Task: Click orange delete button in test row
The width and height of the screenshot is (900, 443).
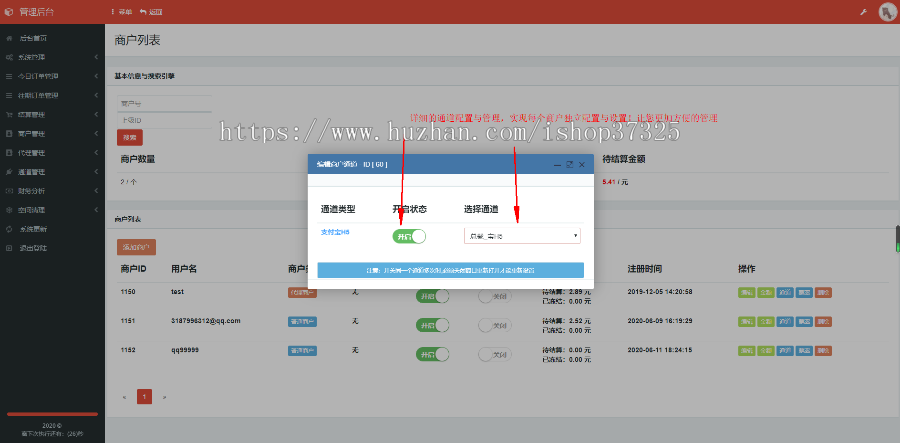Action: pos(823,292)
